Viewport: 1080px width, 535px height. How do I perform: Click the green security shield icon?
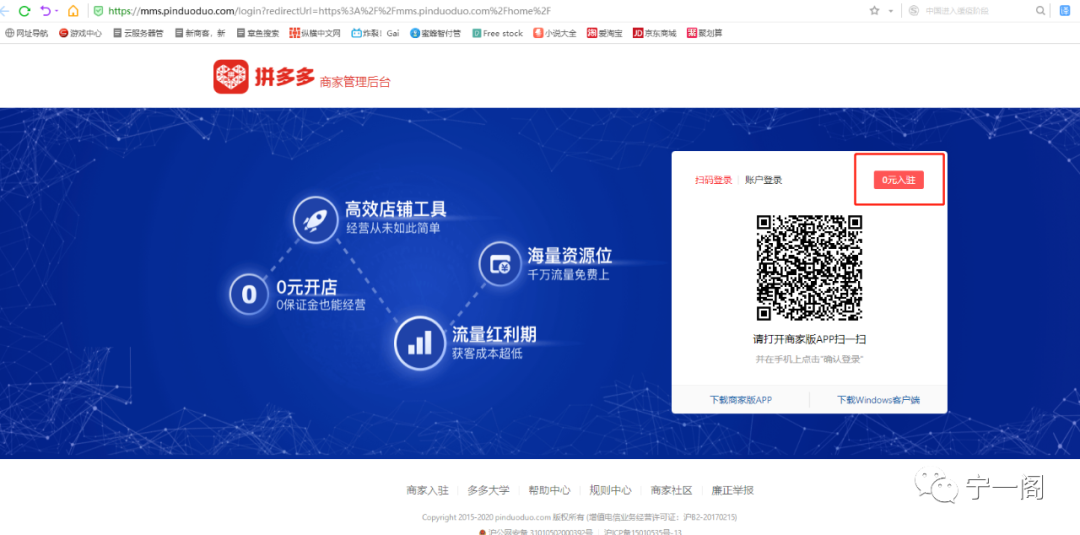click(98, 11)
